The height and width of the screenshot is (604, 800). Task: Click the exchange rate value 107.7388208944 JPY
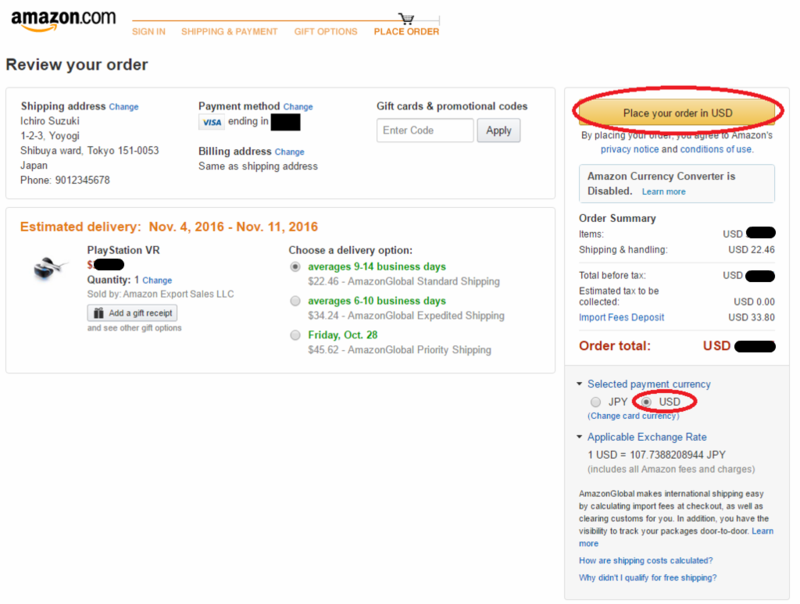(x=678, y=455)
